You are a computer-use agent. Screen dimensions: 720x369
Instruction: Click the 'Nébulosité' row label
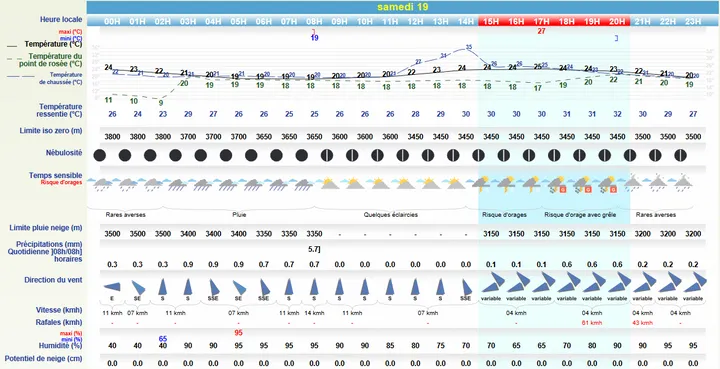coord(64,153)
